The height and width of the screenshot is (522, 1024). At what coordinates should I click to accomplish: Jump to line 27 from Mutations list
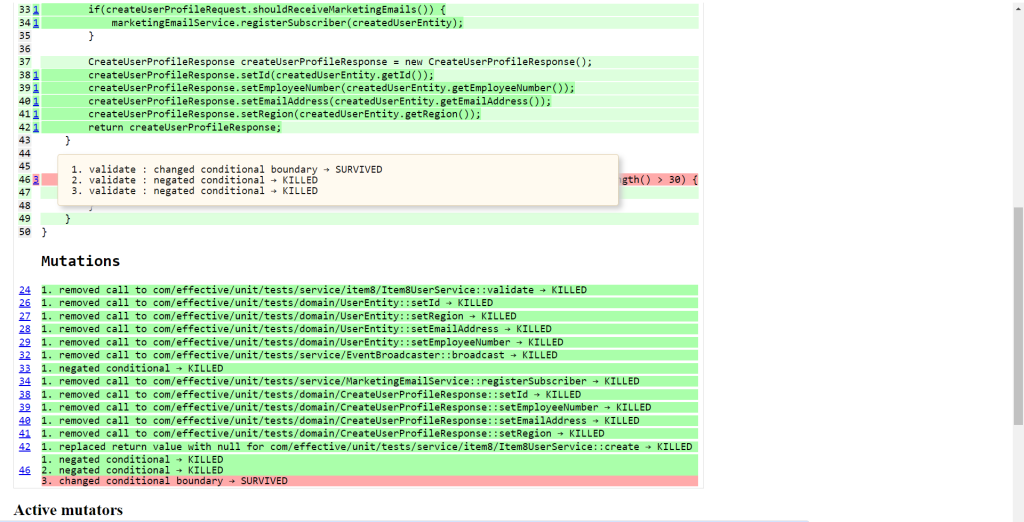pos(24,316)
